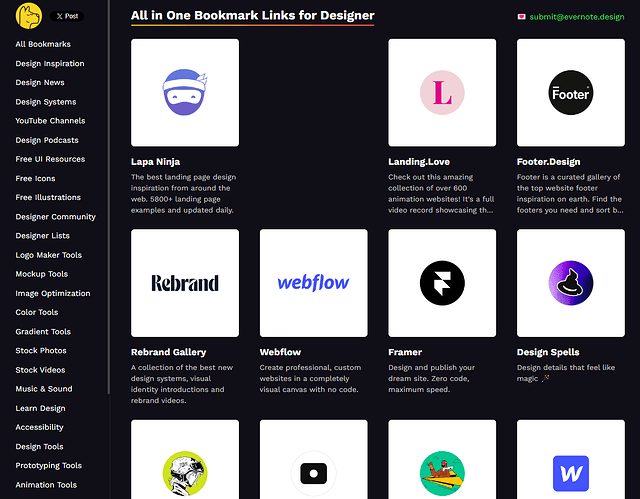Select Color Tools category
This screenshot has height=499, width=640.
pos(37,312)
